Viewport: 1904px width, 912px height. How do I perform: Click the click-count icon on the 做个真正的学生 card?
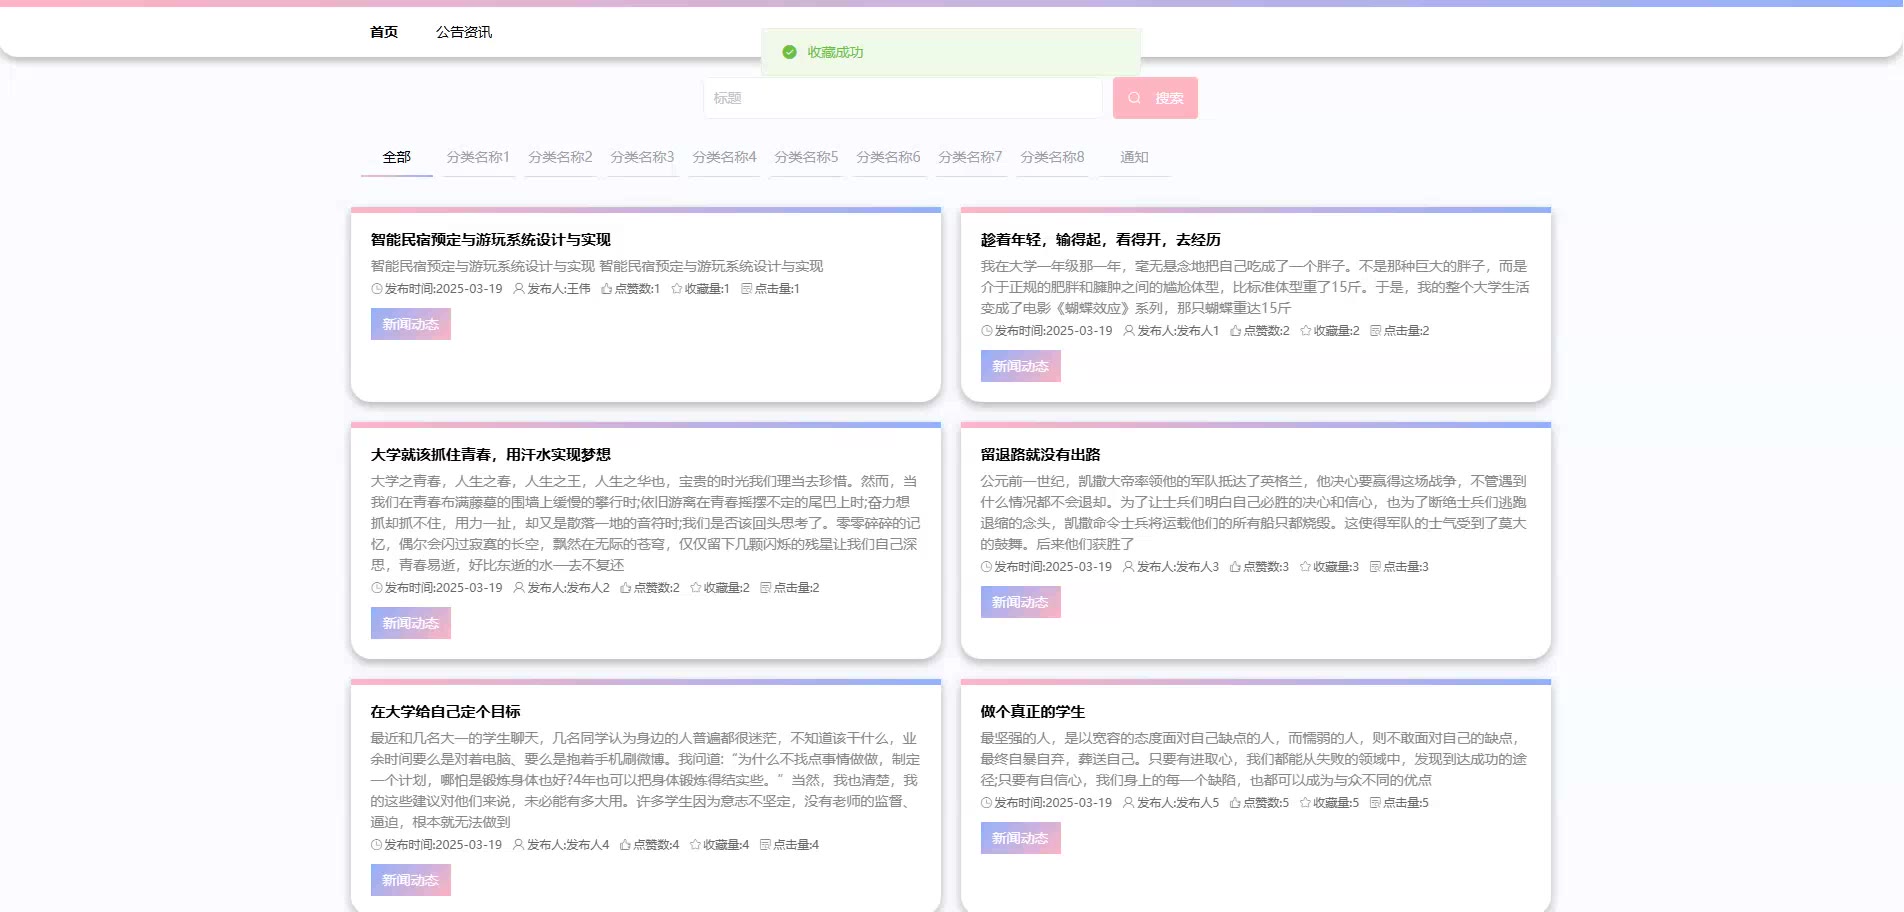click(1376, 803)
